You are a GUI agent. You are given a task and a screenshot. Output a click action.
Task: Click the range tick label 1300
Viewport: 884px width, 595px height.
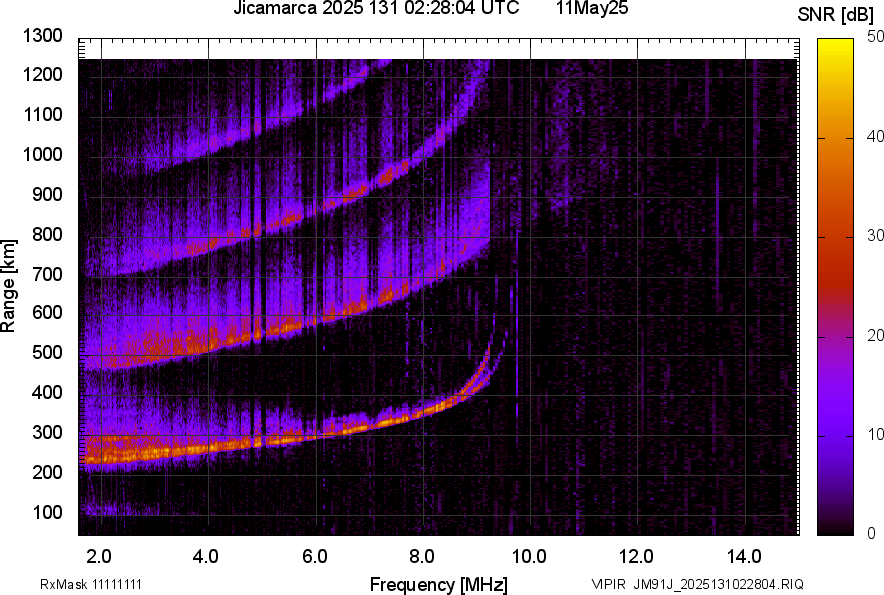tap(43, 36)
